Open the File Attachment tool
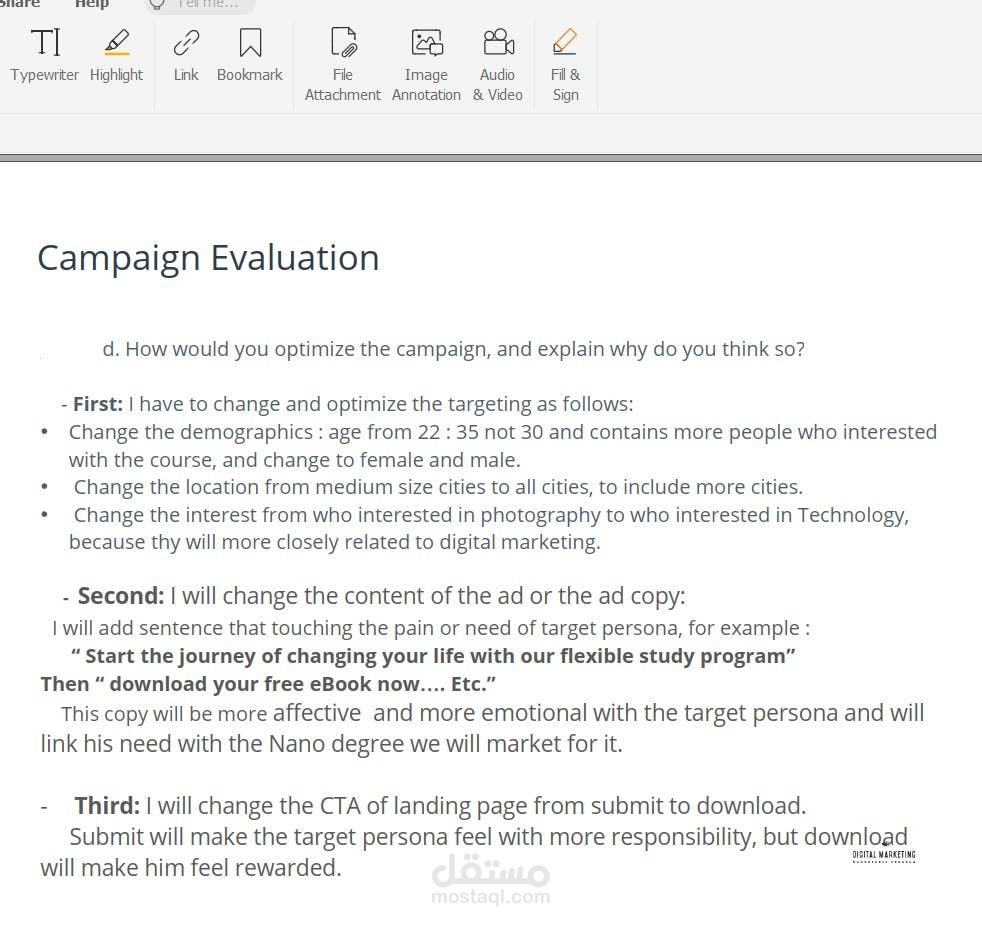 point(343,64)
